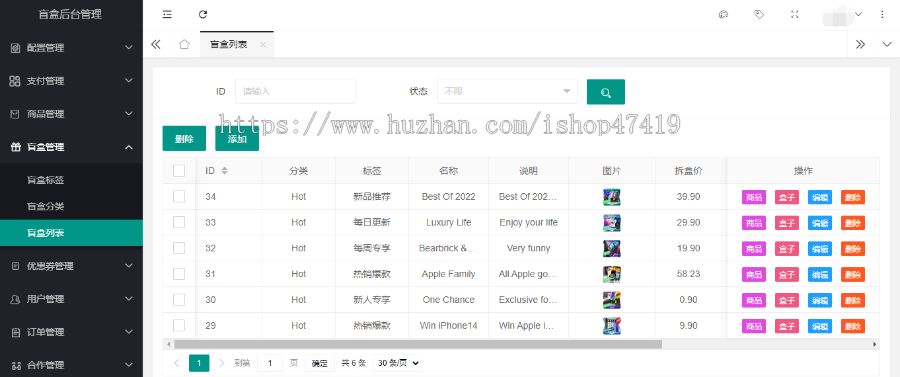Open the tab operations dropdown chevron

click(x=887, y=44)
